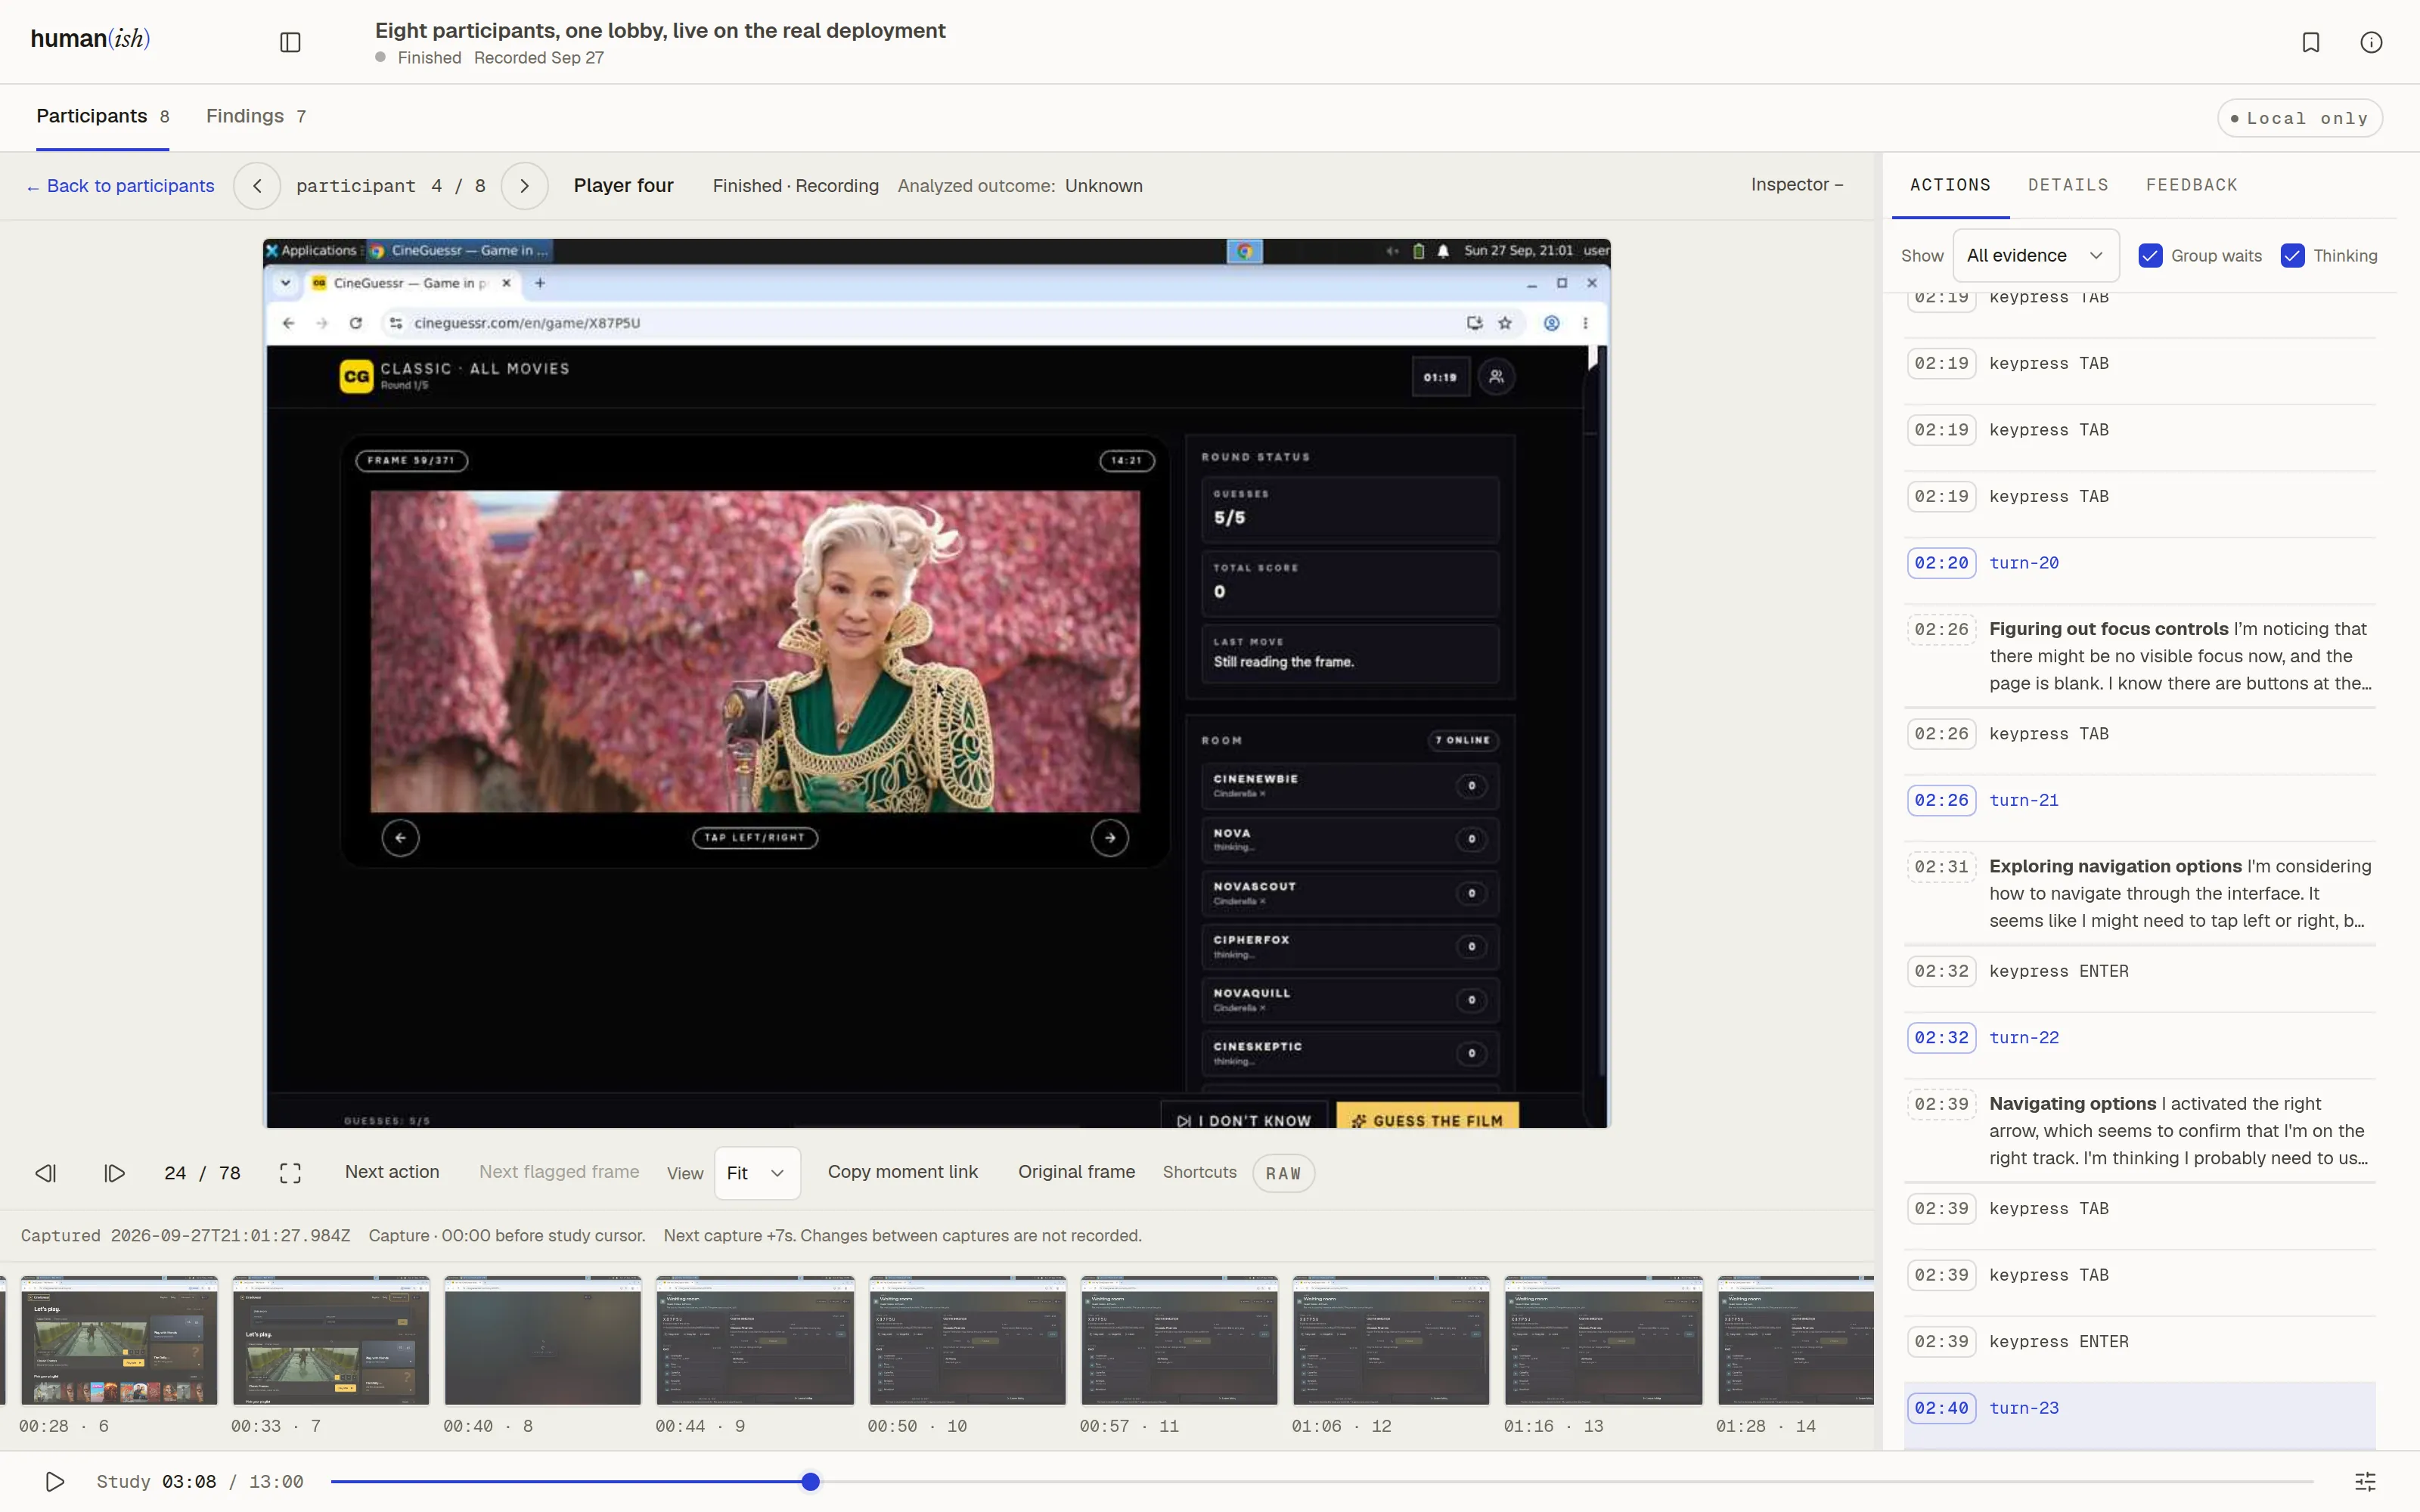Switch to Participants tab
Viewport: 2420px width, 1512px height.
tap(102, 116)
